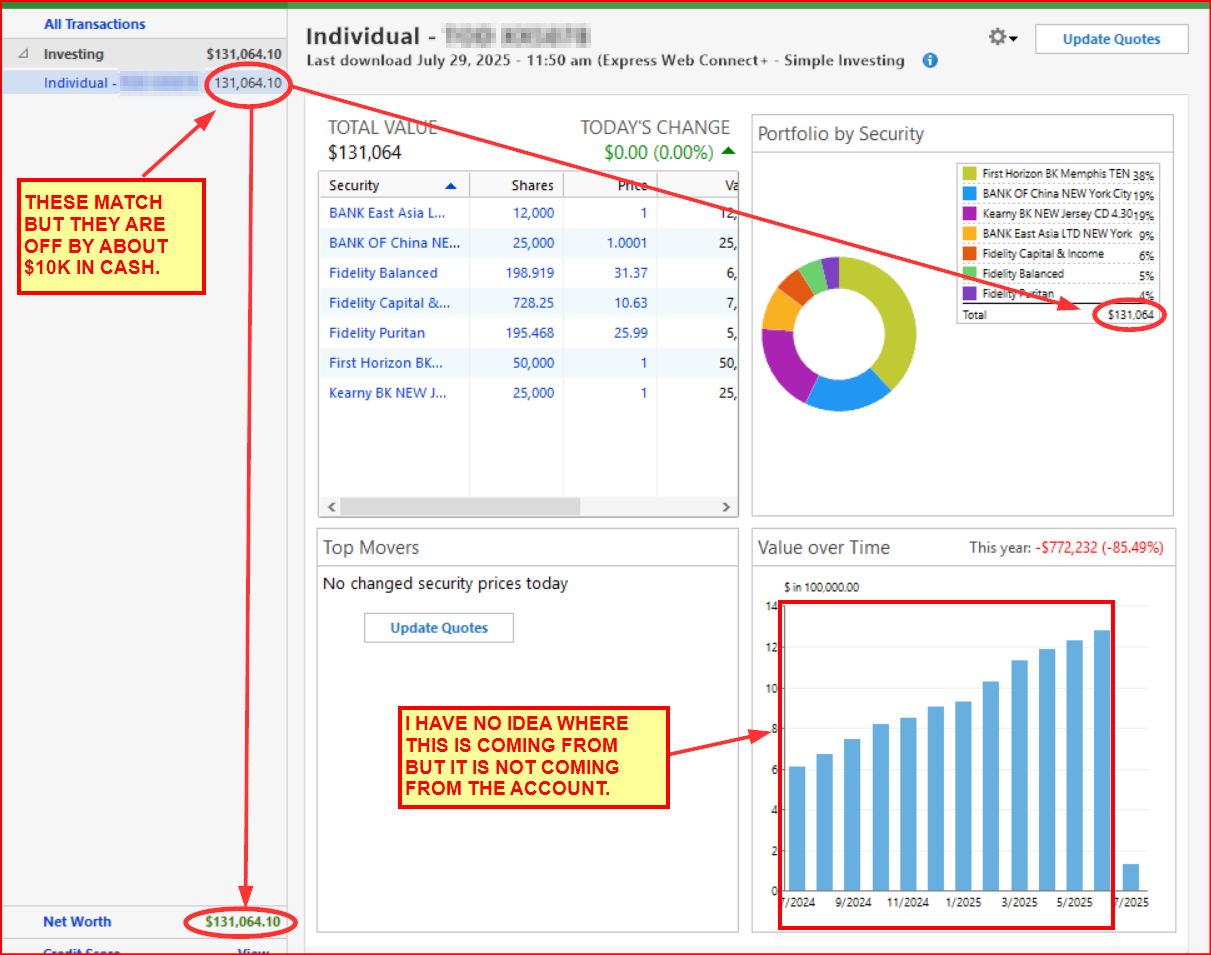The width and height of the screenshot is (1211, 955).
Task: Open BANK OF China NE... security
Action: 394,243
